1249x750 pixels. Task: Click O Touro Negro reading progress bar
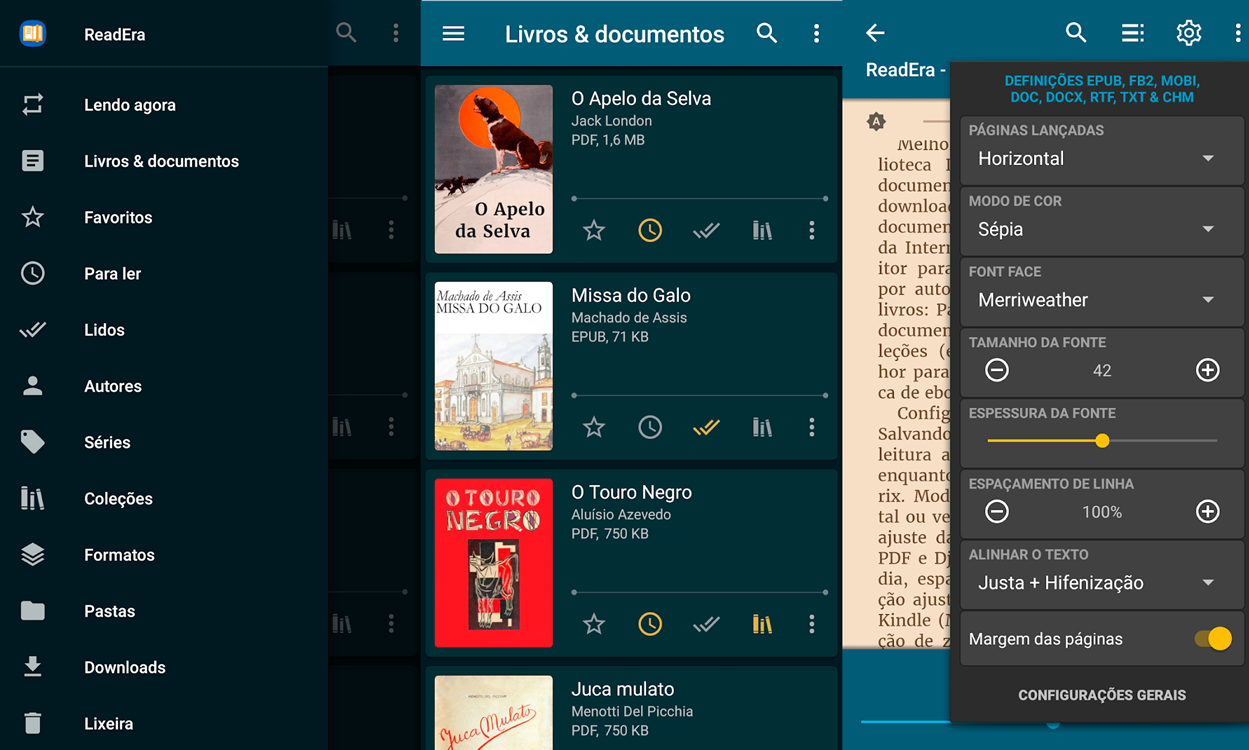coord(700,593)
